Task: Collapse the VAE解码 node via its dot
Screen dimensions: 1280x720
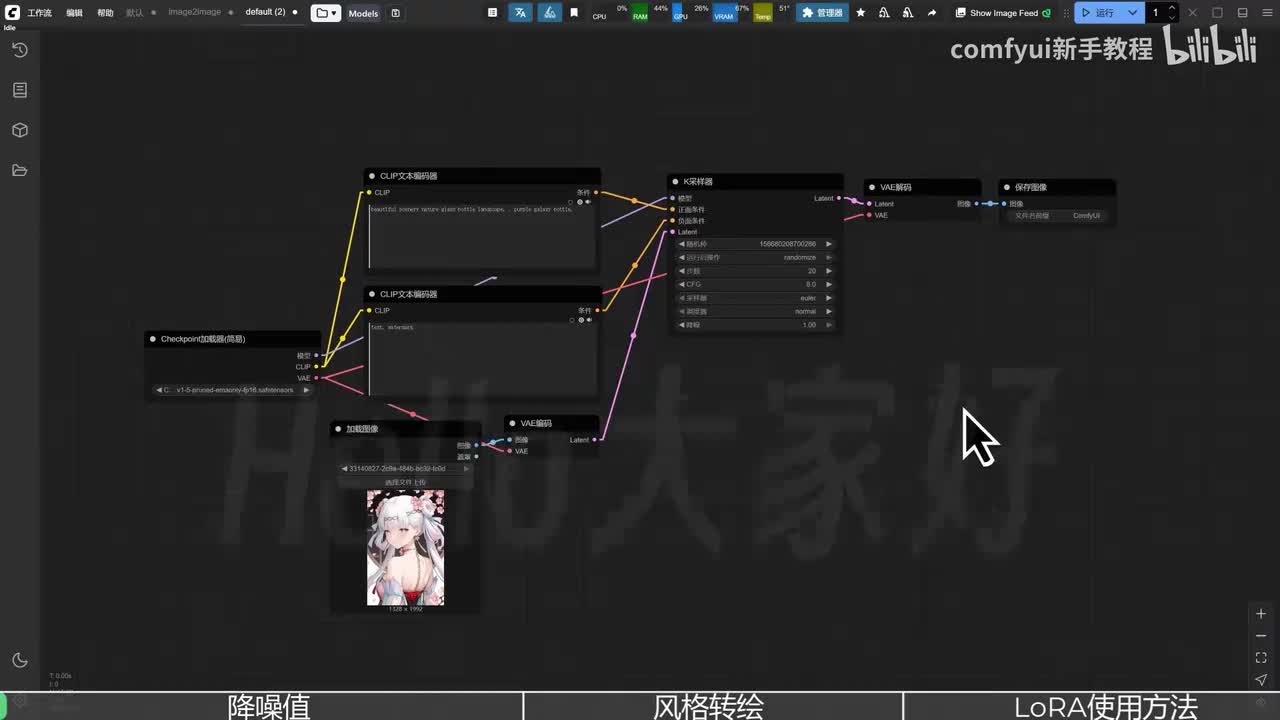Action: (872, 187)
